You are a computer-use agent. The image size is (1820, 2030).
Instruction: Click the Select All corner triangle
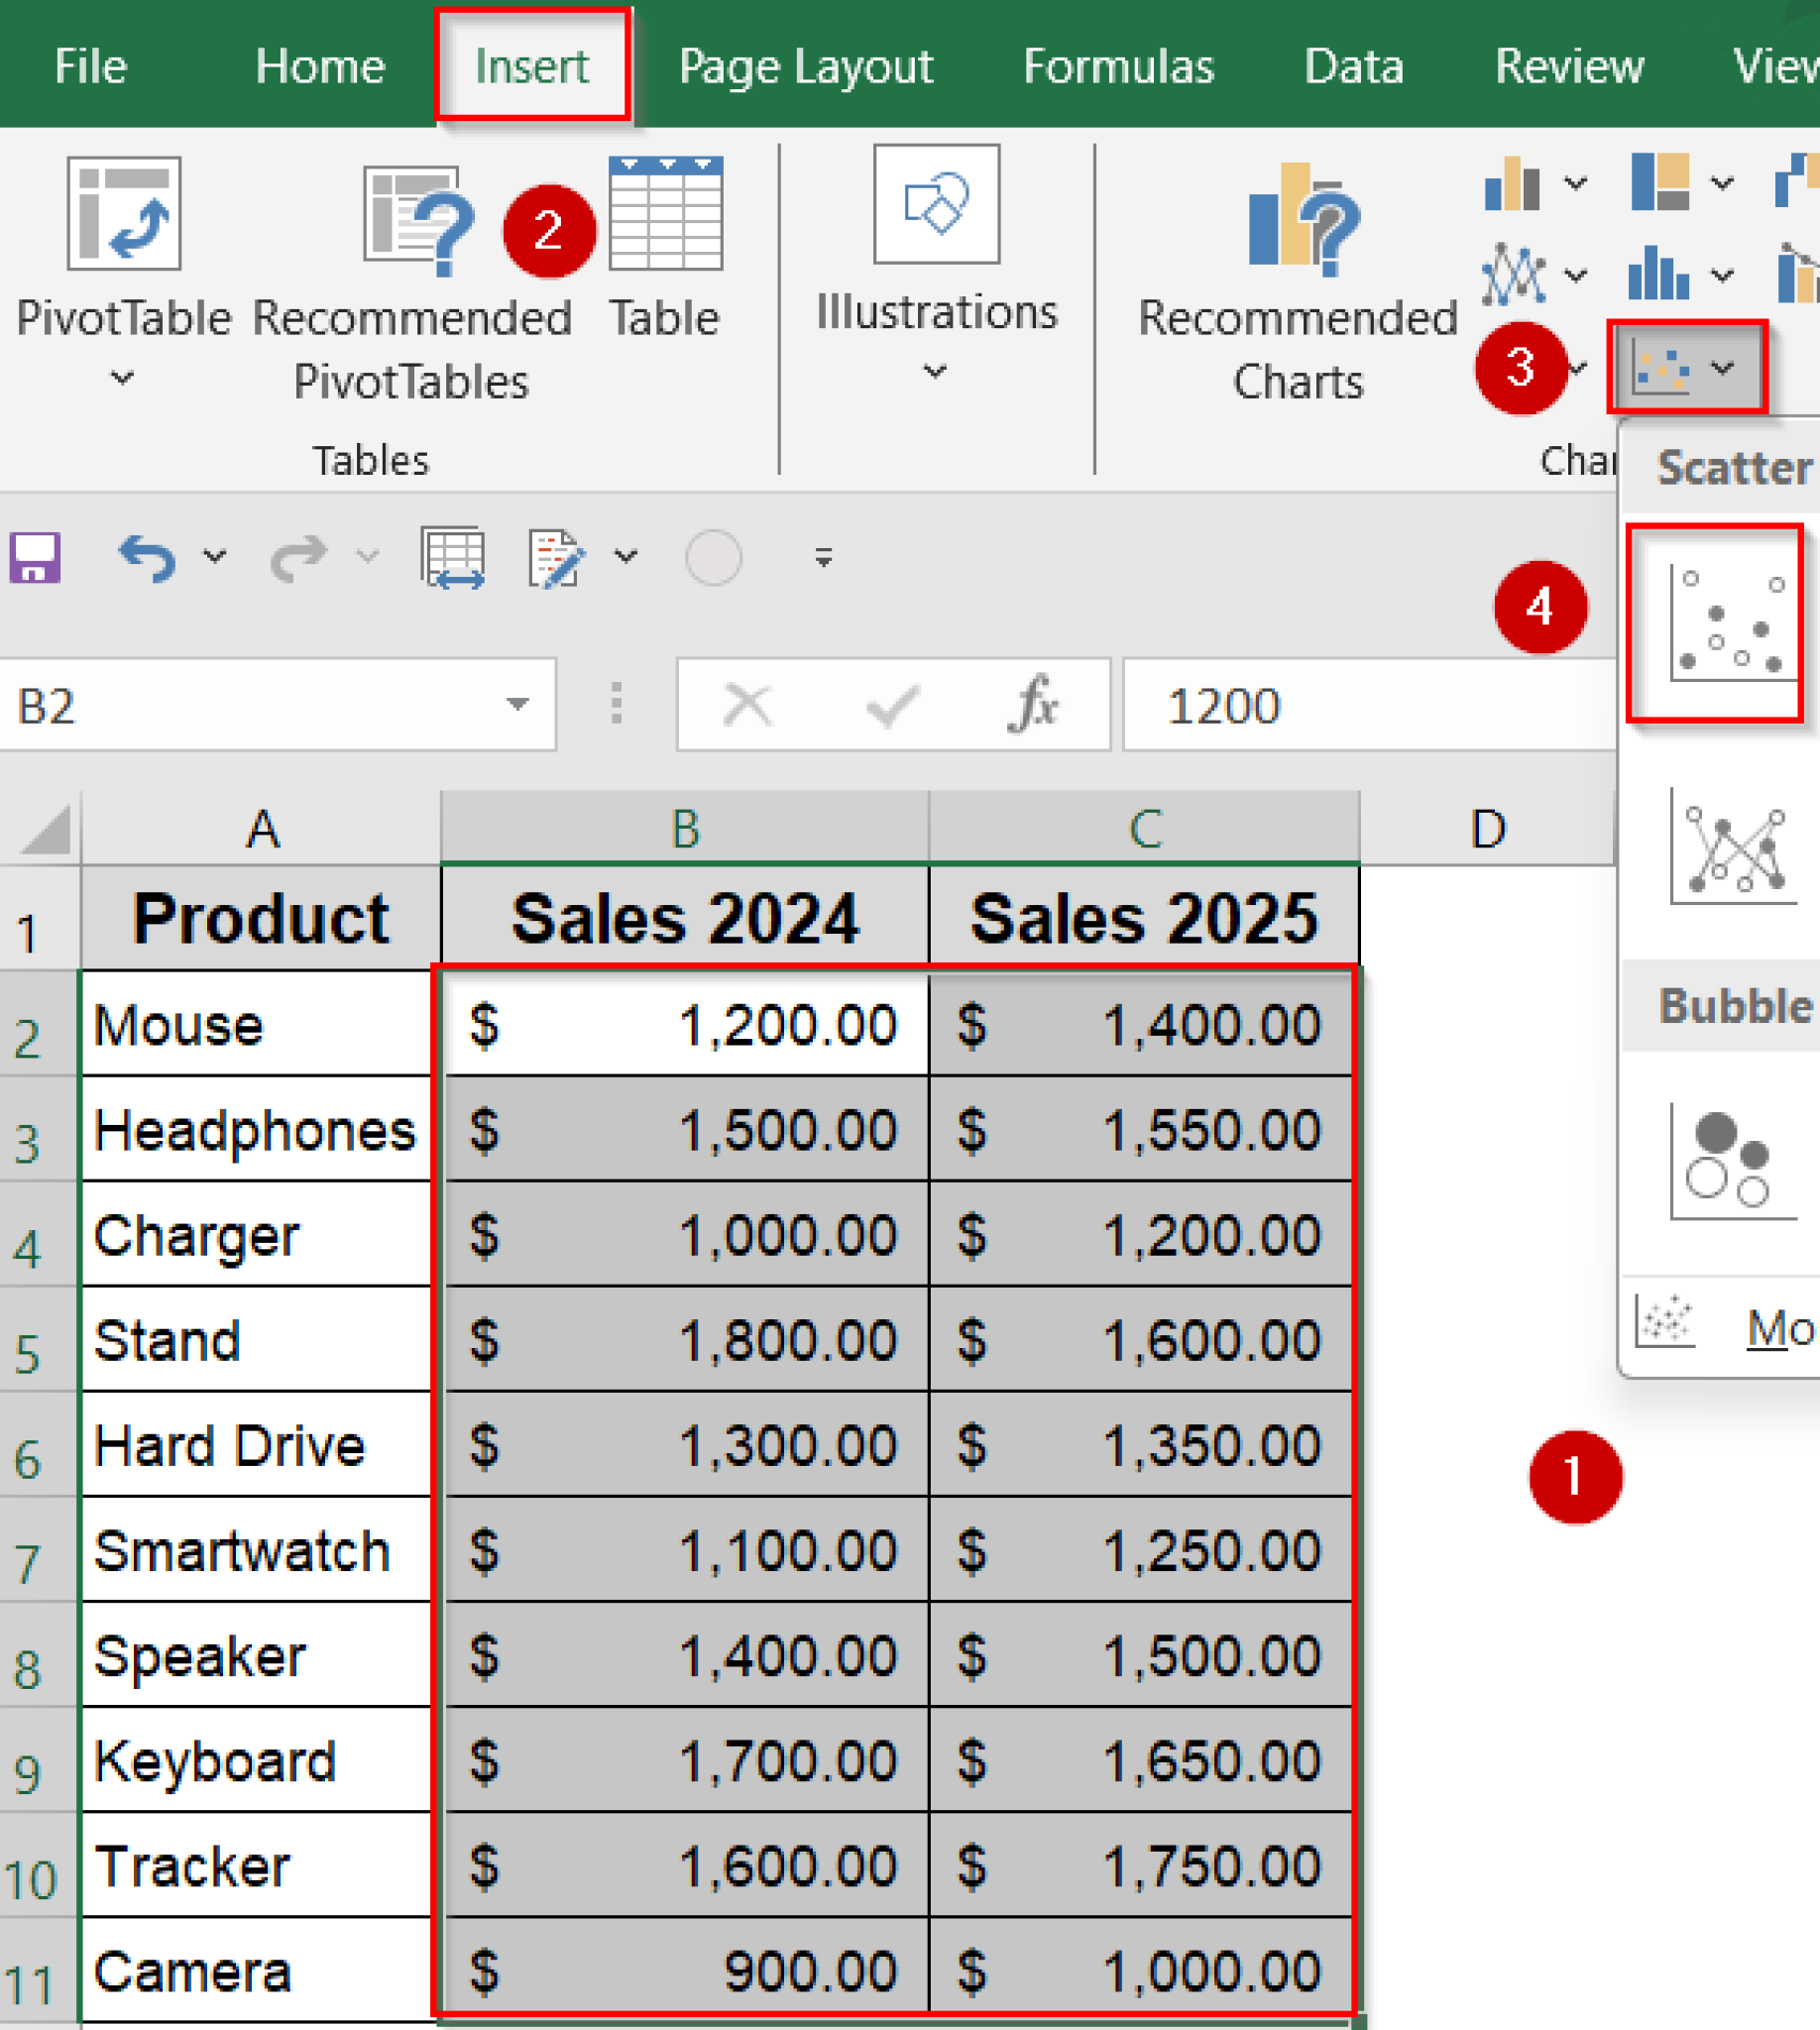(x=45, y=829)
